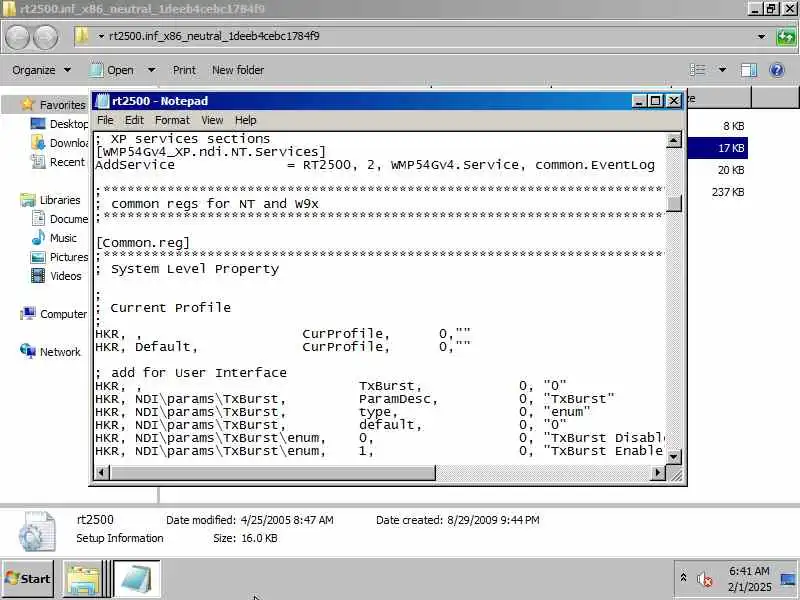
Task: Click the Network globe icon
Action: 28,351
